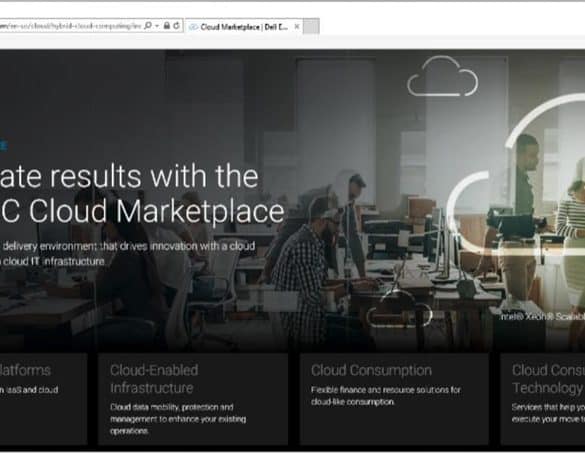Click the address bar search magnifier icon

pos(148,26)
